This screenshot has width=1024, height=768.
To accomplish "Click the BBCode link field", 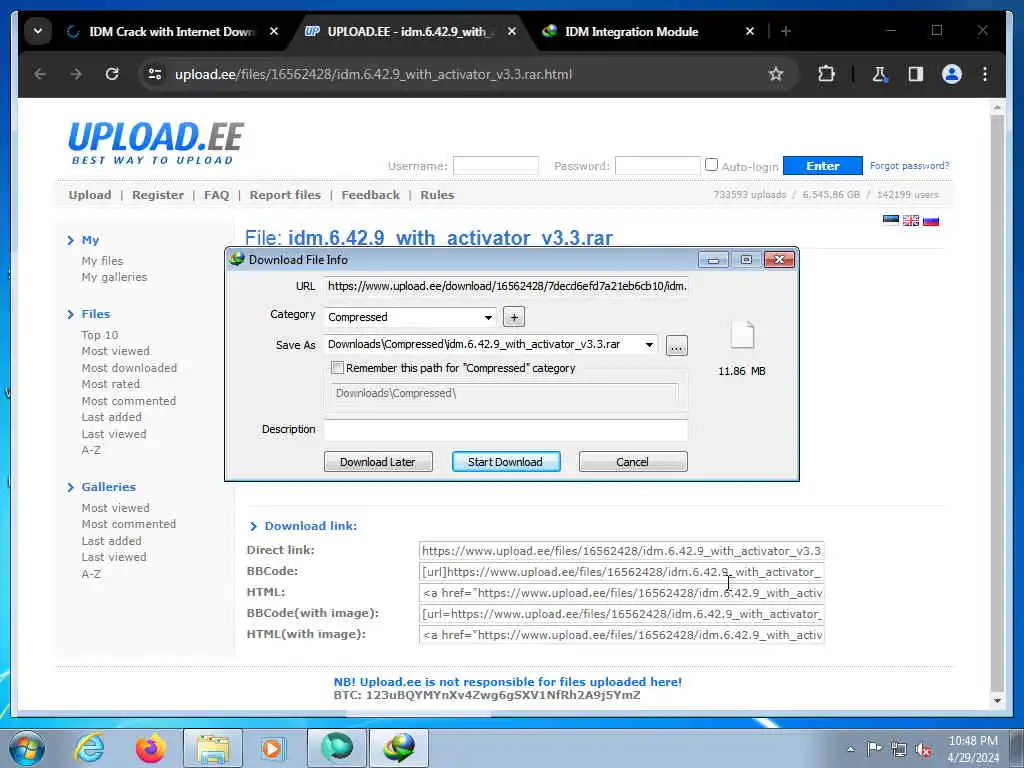I will point(621,571).
